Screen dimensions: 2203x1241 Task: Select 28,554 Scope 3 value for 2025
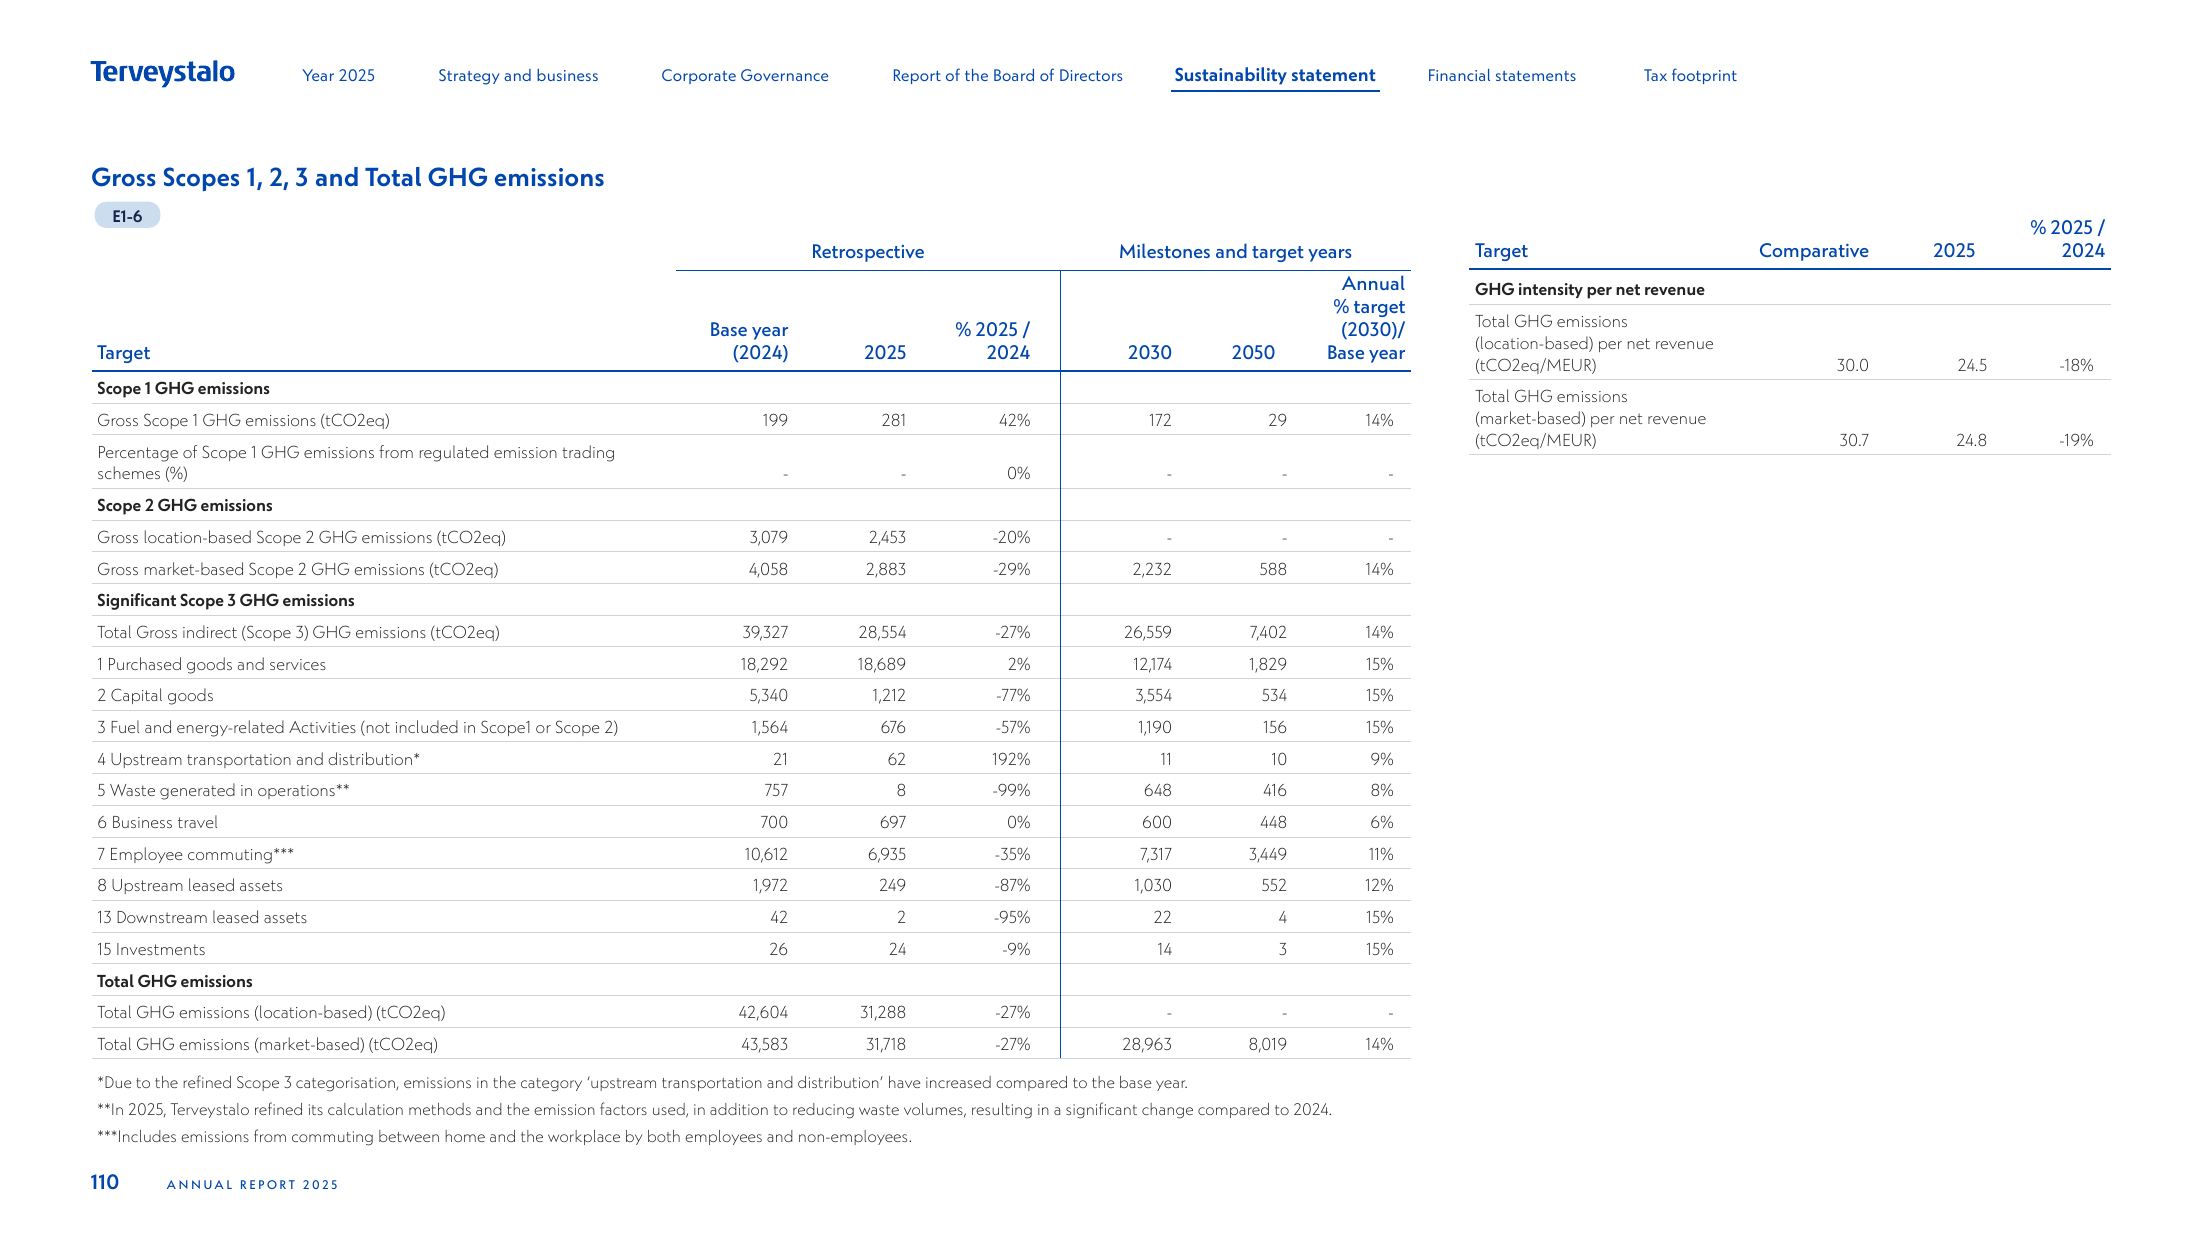[x=882, y=633]
